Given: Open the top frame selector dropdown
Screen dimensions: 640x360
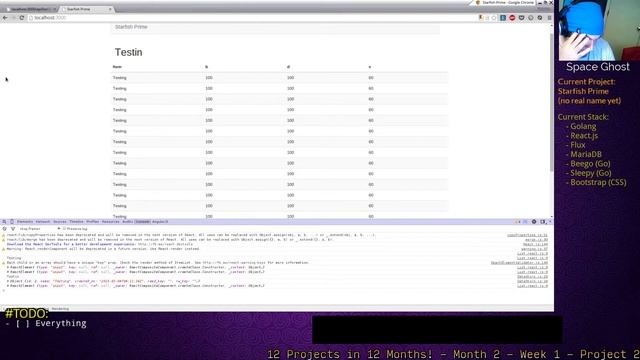Looking at the screenshot, I should 40,229.
